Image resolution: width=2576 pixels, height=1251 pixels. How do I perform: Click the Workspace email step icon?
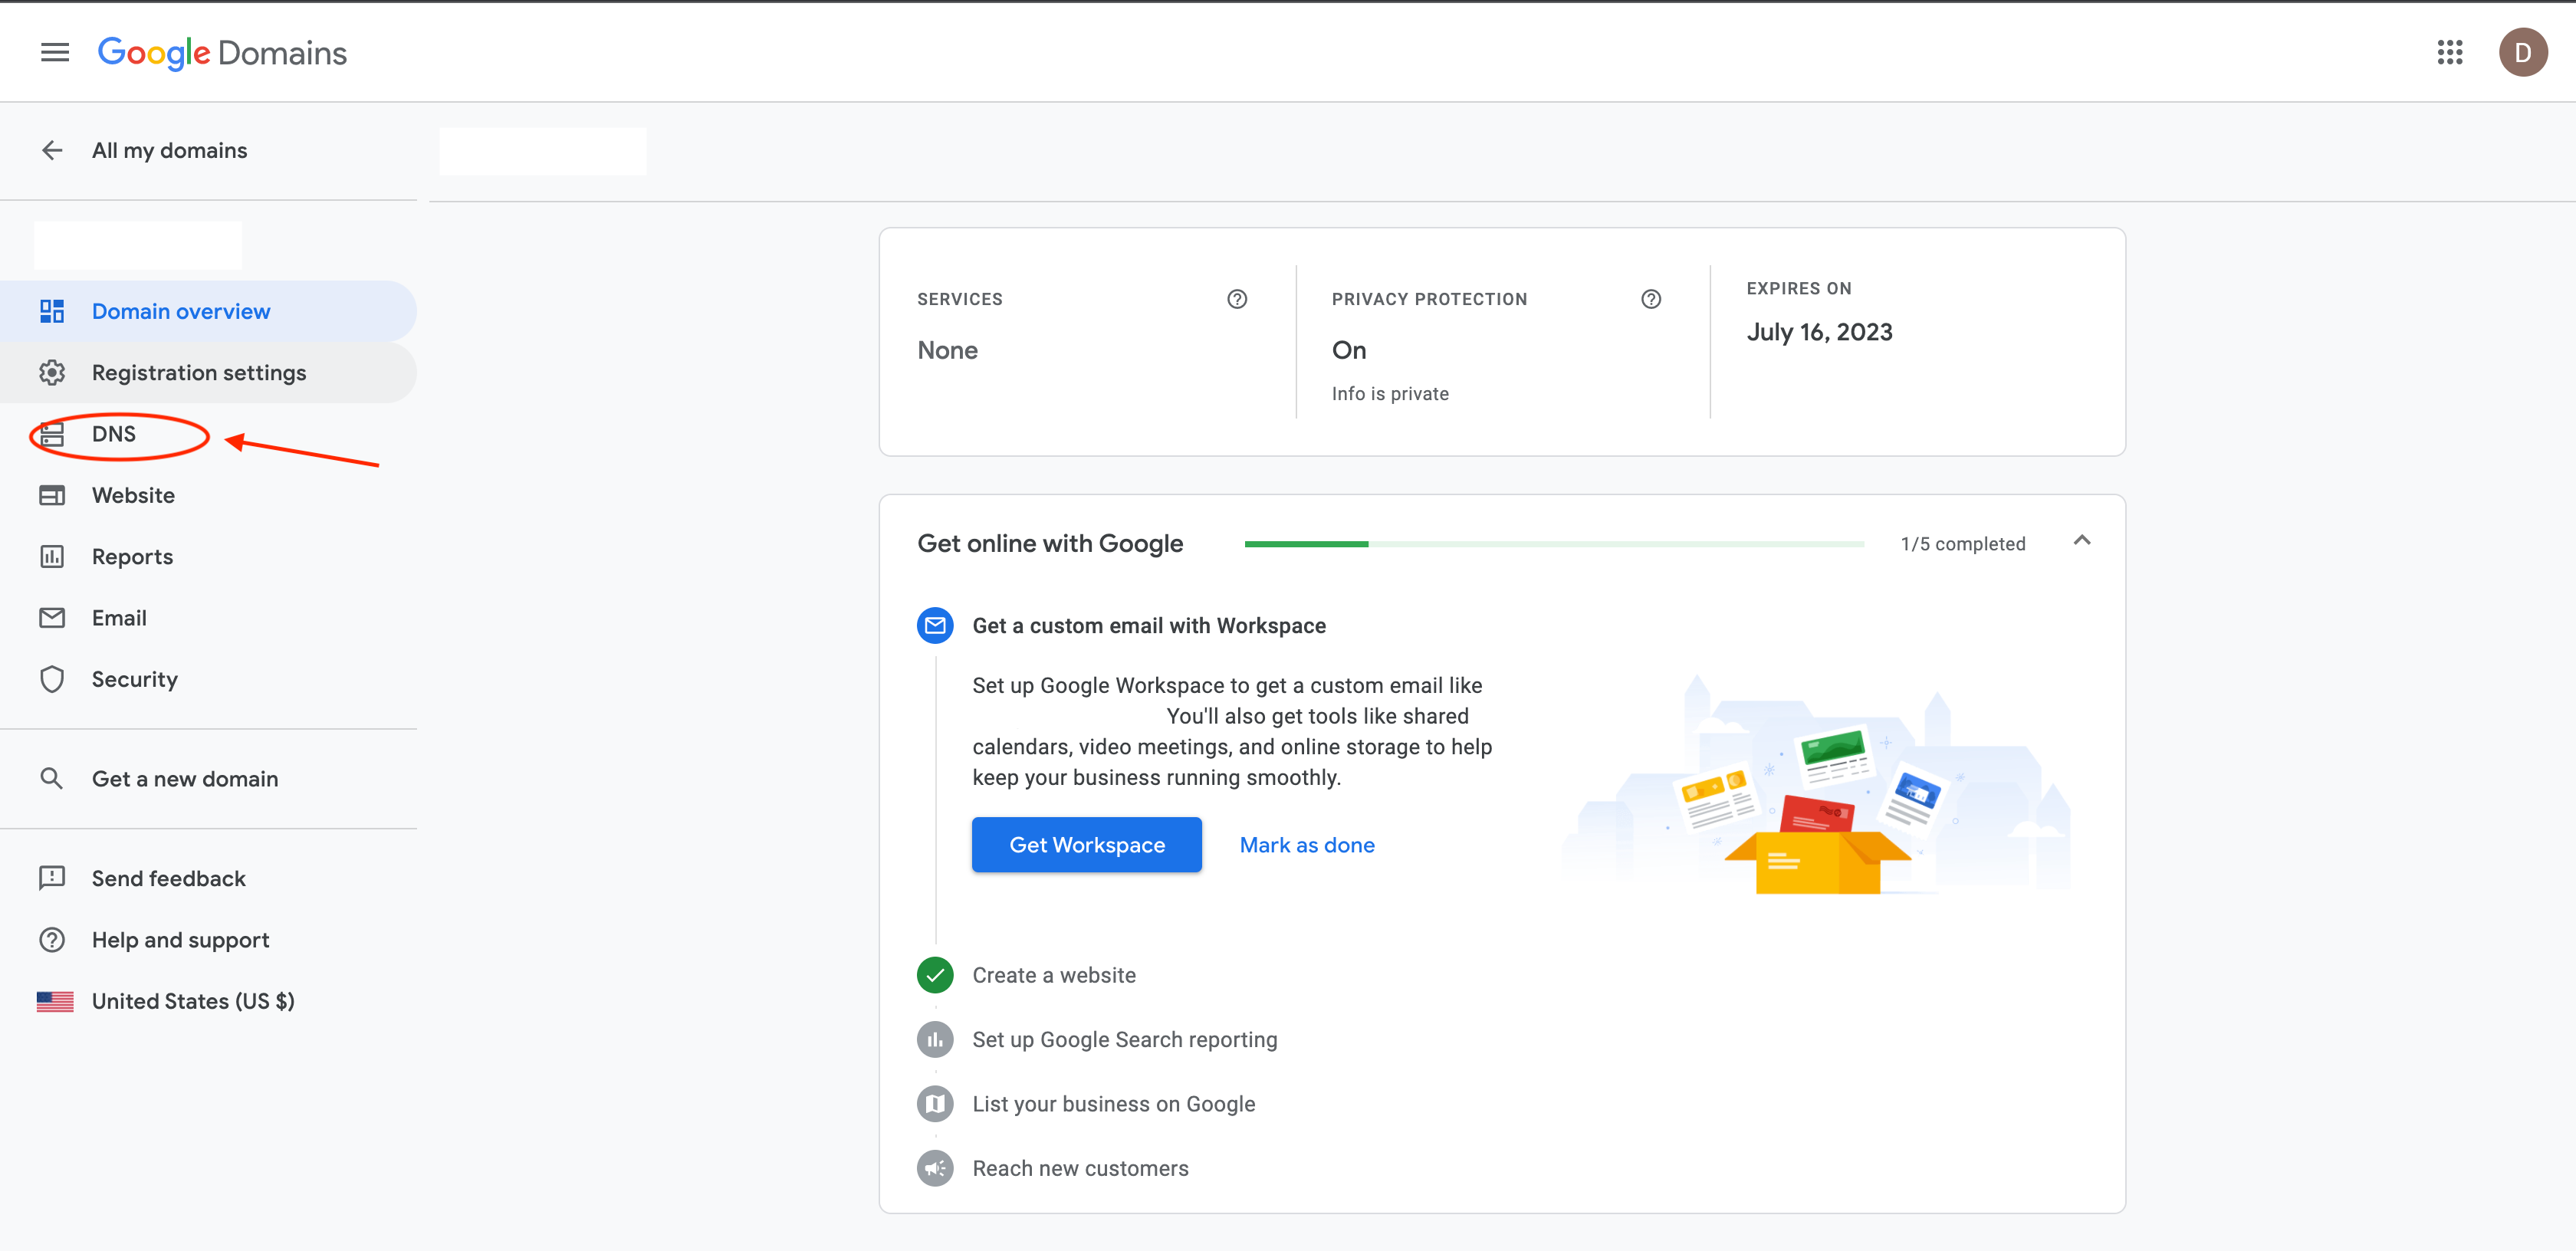click(935, 626)
